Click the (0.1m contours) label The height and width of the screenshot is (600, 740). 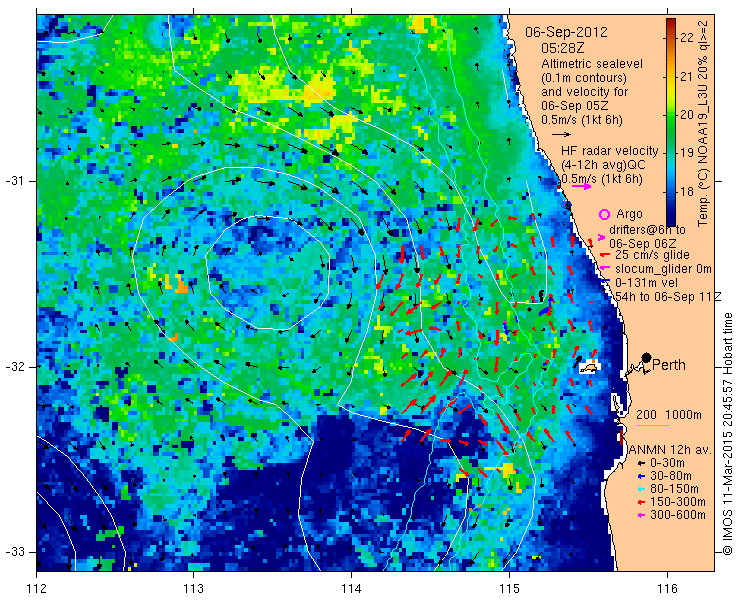click(584, 77)
